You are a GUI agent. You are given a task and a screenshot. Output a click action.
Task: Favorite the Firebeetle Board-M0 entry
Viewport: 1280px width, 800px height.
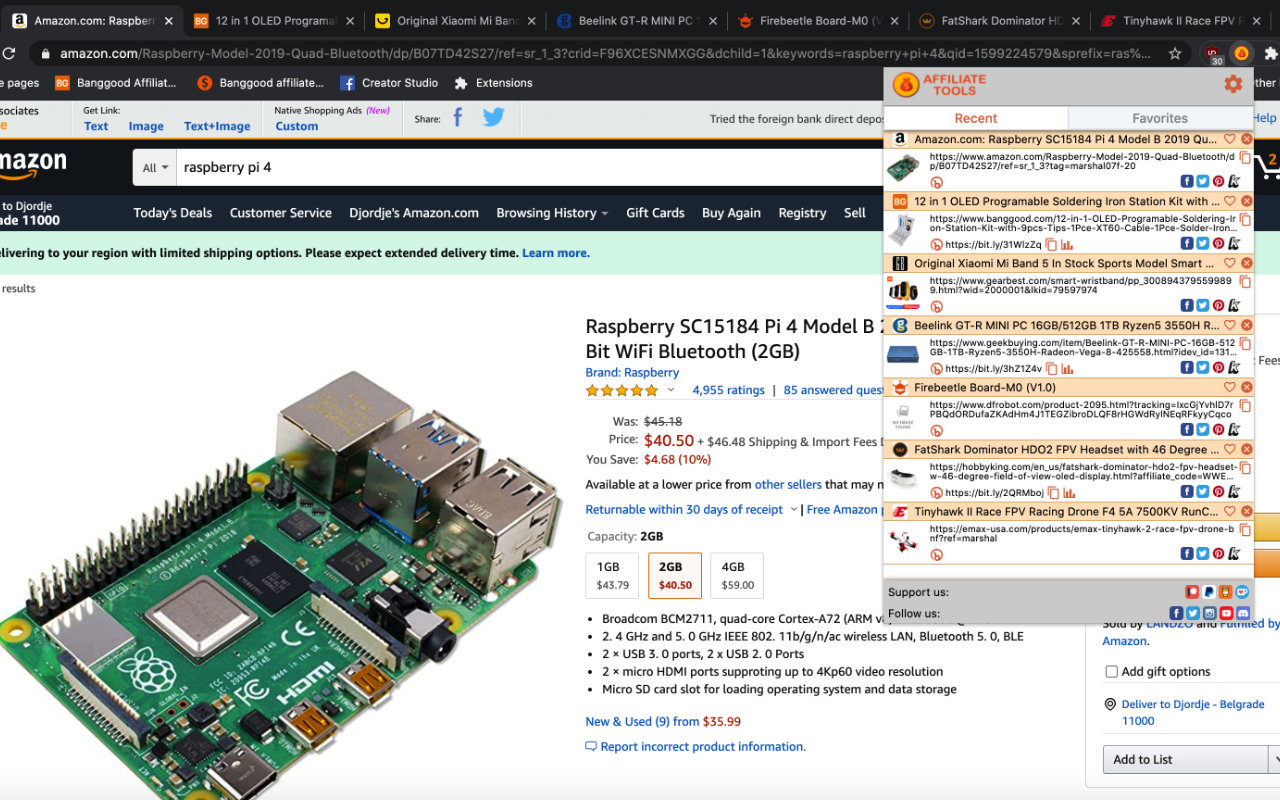point(1230,387)
